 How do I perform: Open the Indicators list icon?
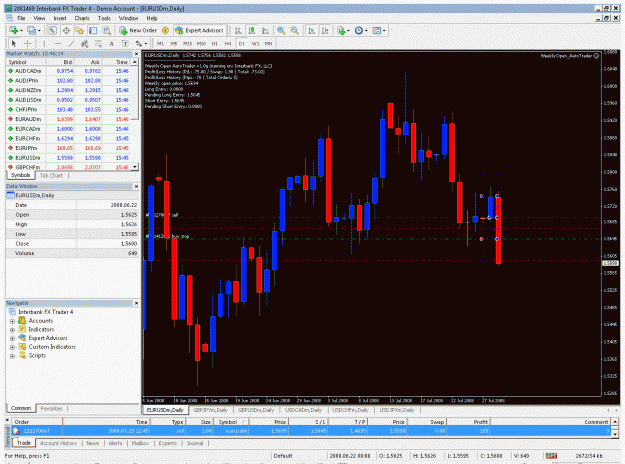341,30
